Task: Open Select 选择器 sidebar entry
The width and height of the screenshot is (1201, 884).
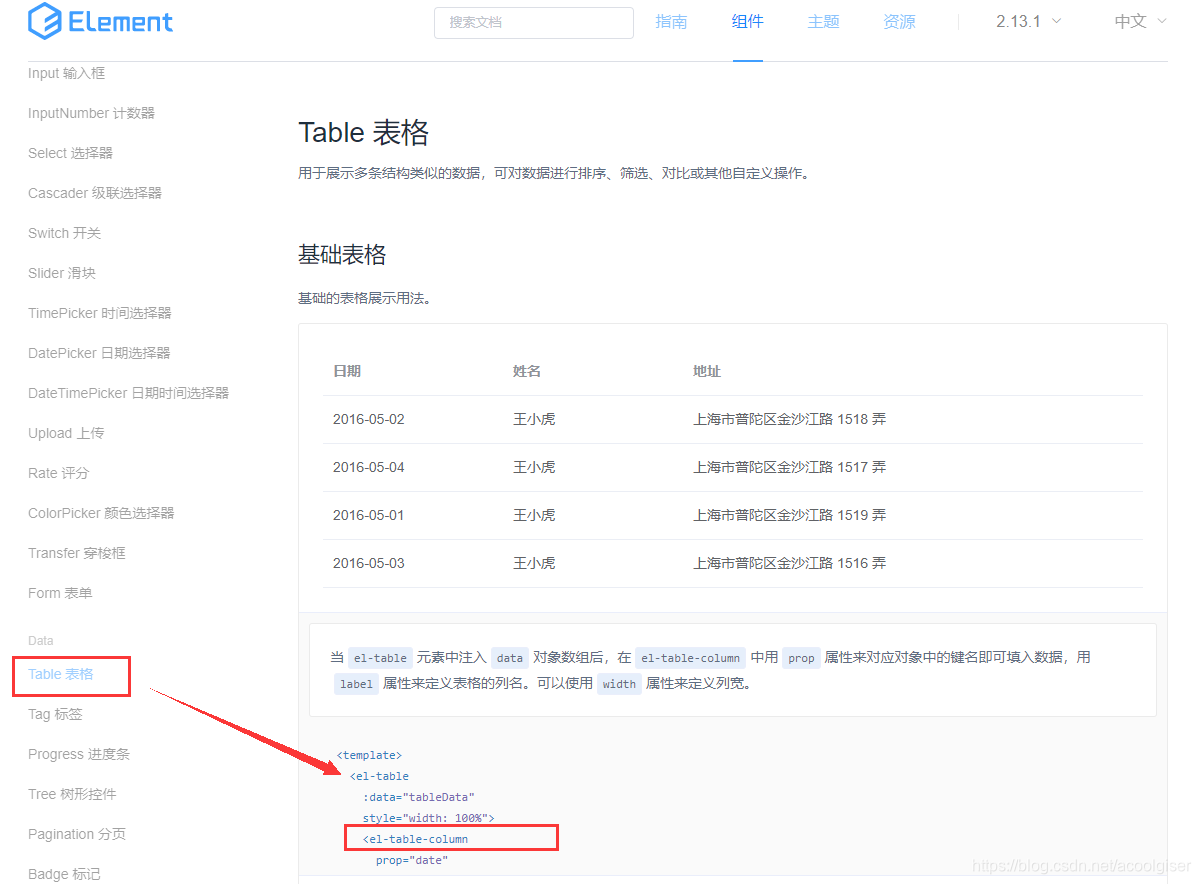Action: tap(70, 153)
